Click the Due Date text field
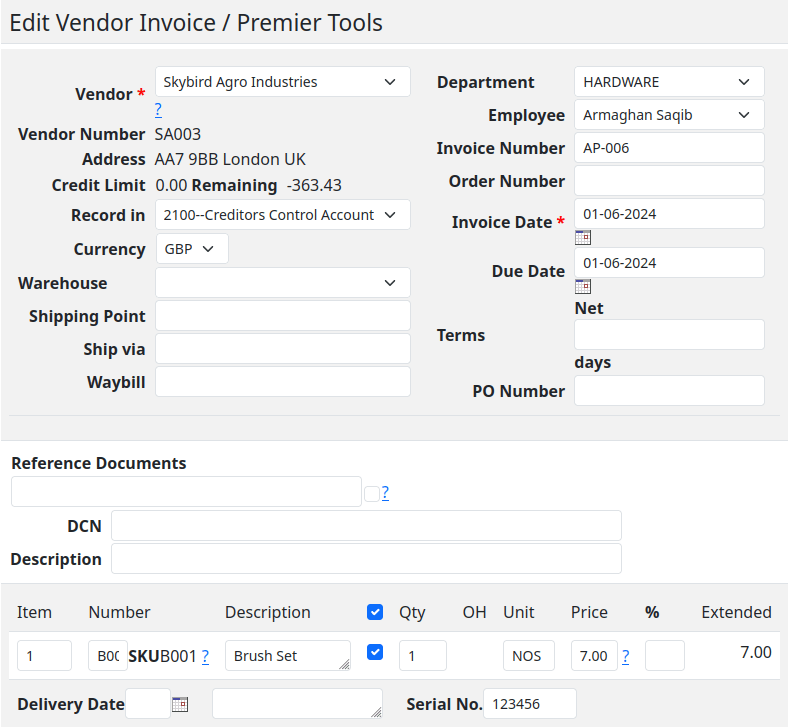This screenshot has width=793, height=727. 669,263
